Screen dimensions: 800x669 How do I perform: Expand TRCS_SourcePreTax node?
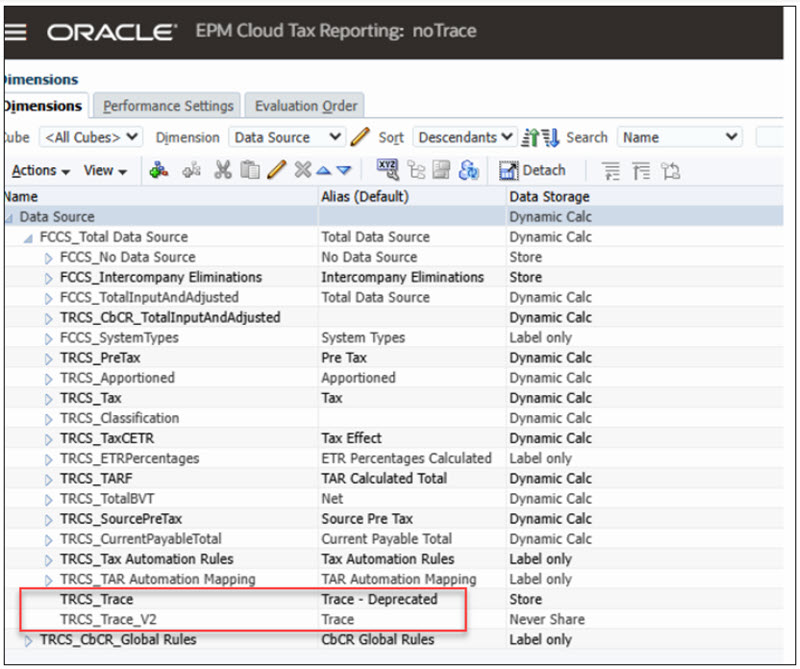(x=48, y=520)
